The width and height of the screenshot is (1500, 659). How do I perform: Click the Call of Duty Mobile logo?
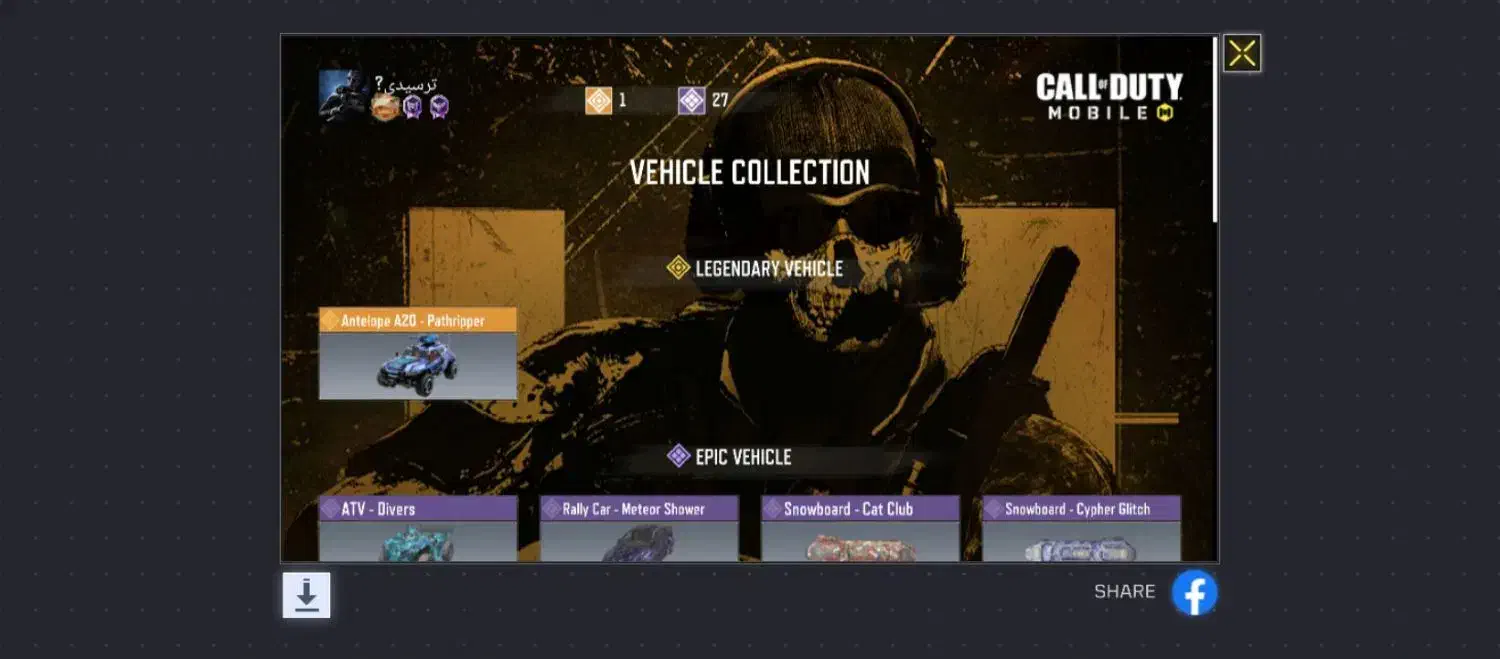tap(1109, 97)
